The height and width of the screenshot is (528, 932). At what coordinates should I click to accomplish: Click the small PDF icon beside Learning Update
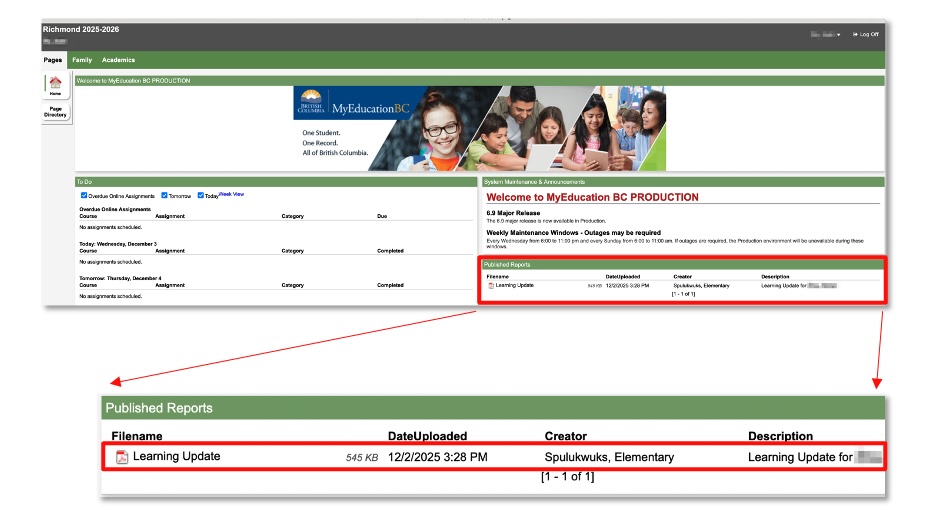(491, 286)
